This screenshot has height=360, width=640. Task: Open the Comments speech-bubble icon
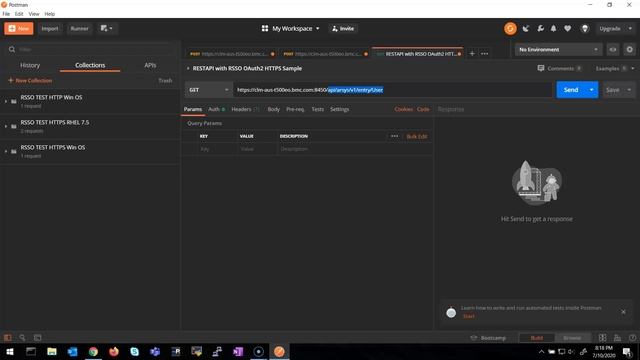click(541, 68)
